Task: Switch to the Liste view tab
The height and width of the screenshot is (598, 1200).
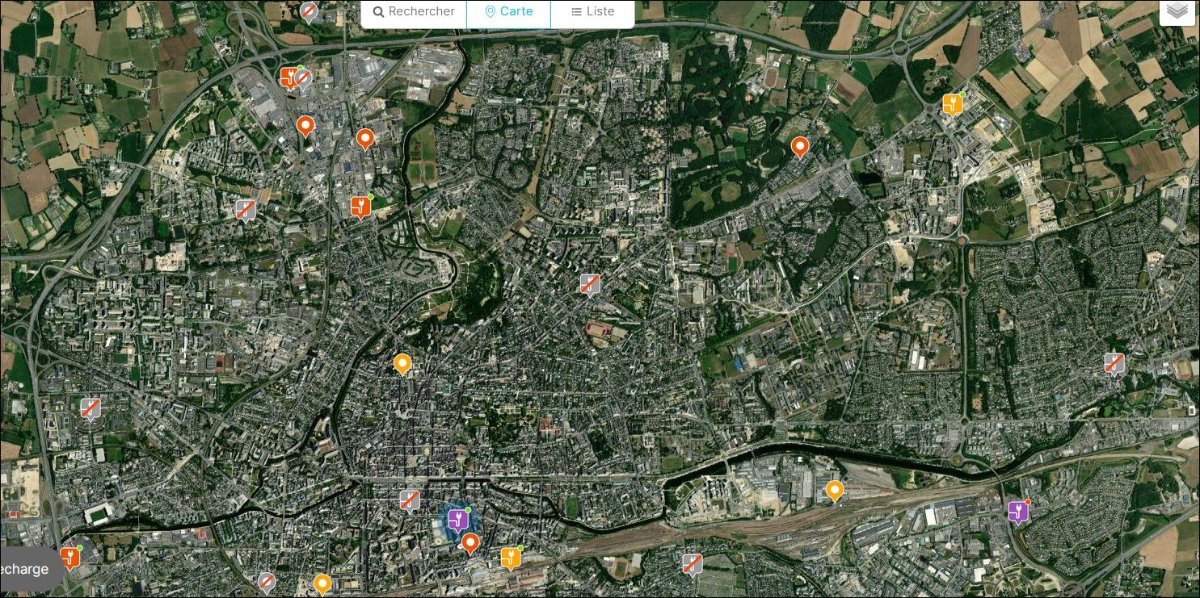Action: click(x=592, y=13)
